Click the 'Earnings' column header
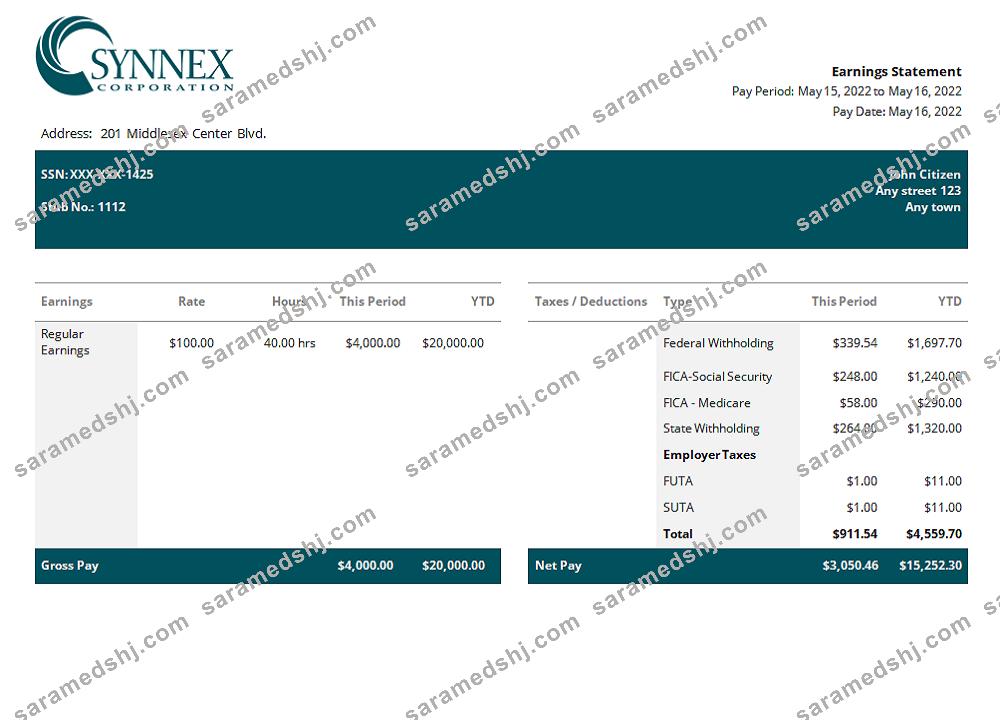The height and width of the screenshot is (720, 1000). [66, 301]
